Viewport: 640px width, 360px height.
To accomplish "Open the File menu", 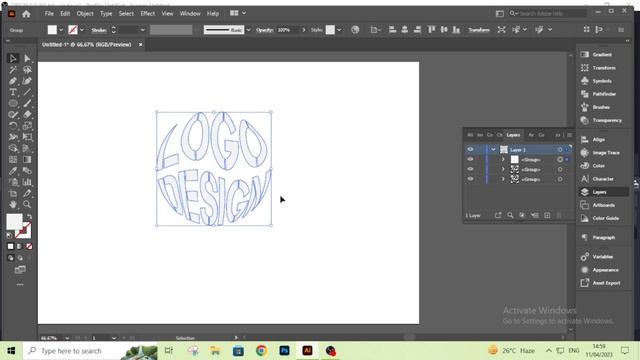I will click(x=49, y=13).
